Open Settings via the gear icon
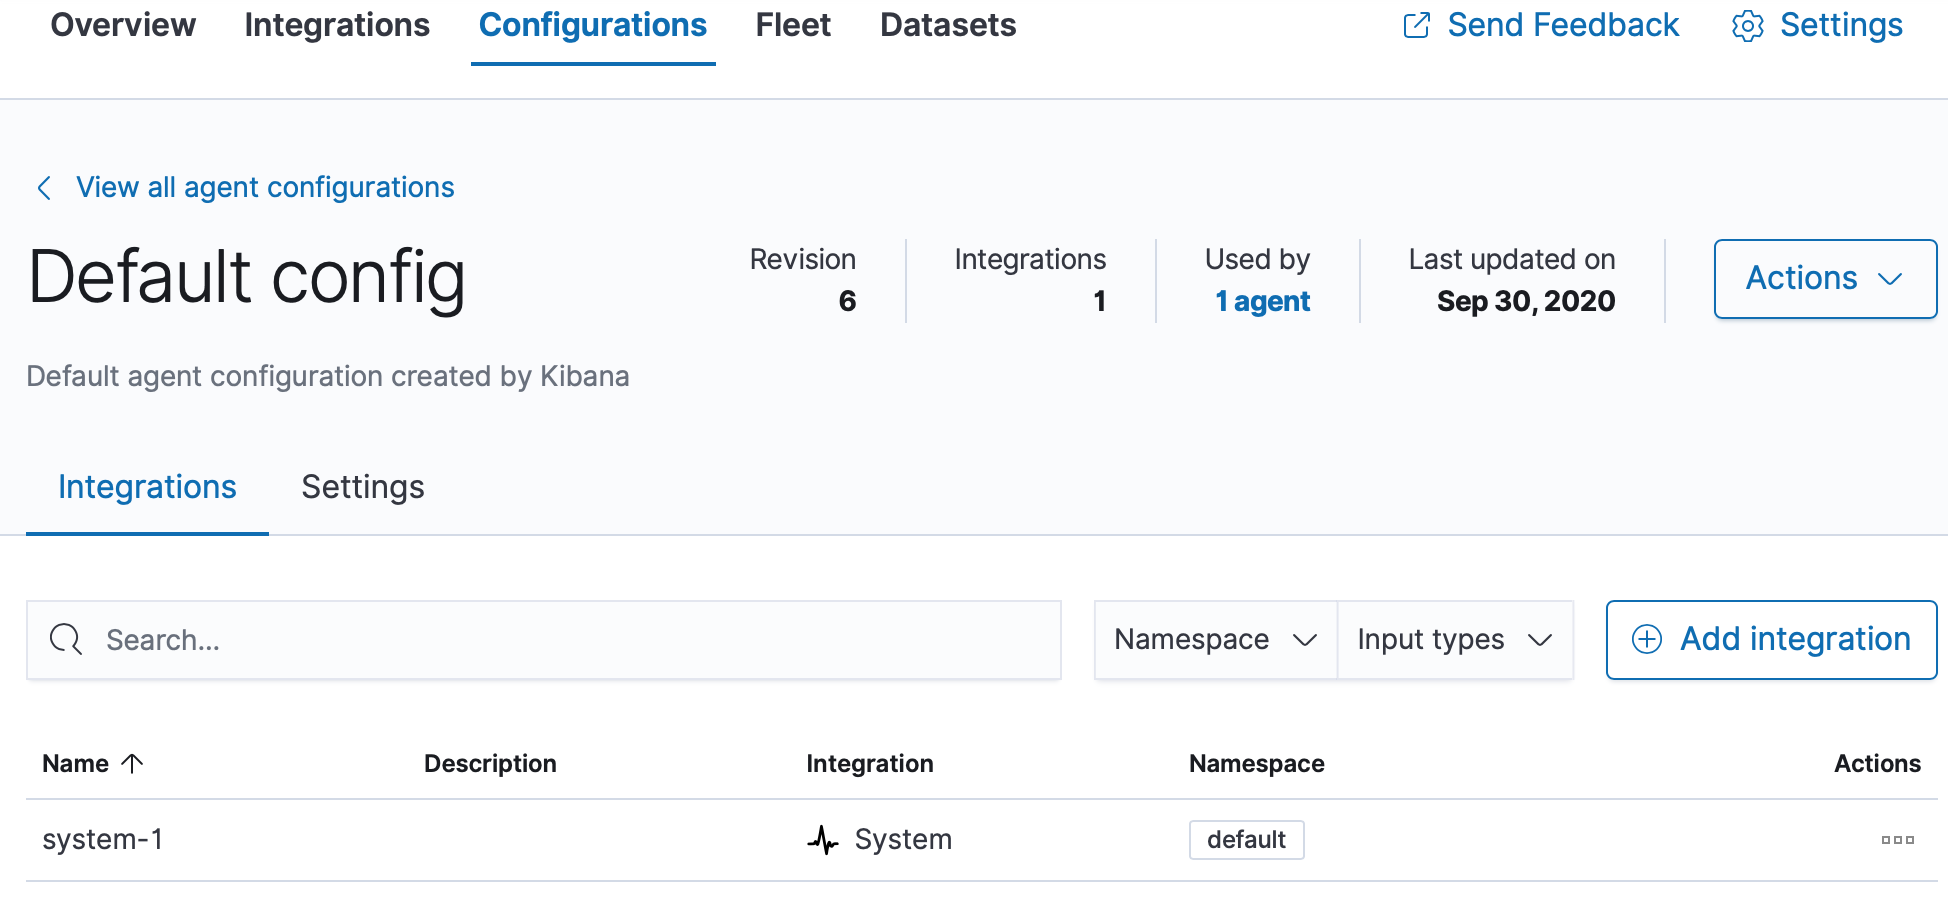 1746,25
